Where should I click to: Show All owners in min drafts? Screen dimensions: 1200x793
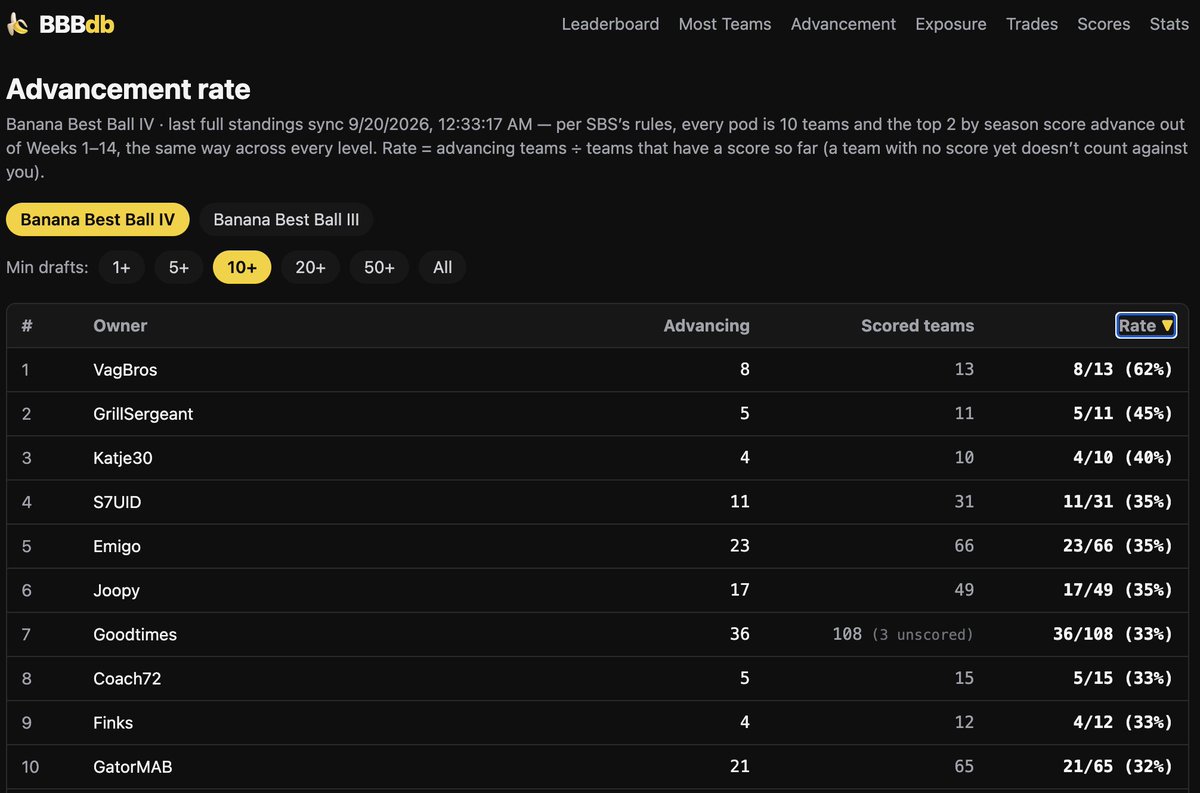coord(443,267)
